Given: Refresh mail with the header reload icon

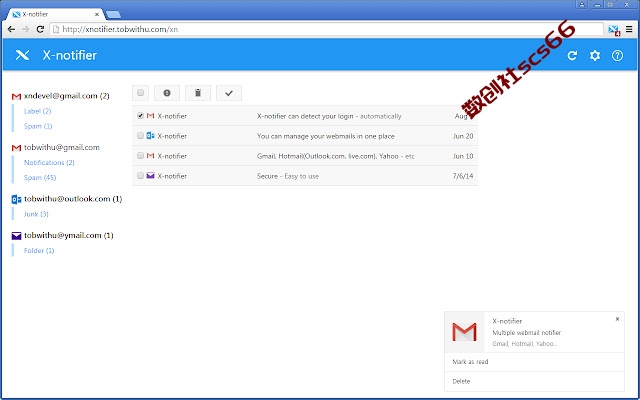Looking at the screenshot, I should coord(572,56).
